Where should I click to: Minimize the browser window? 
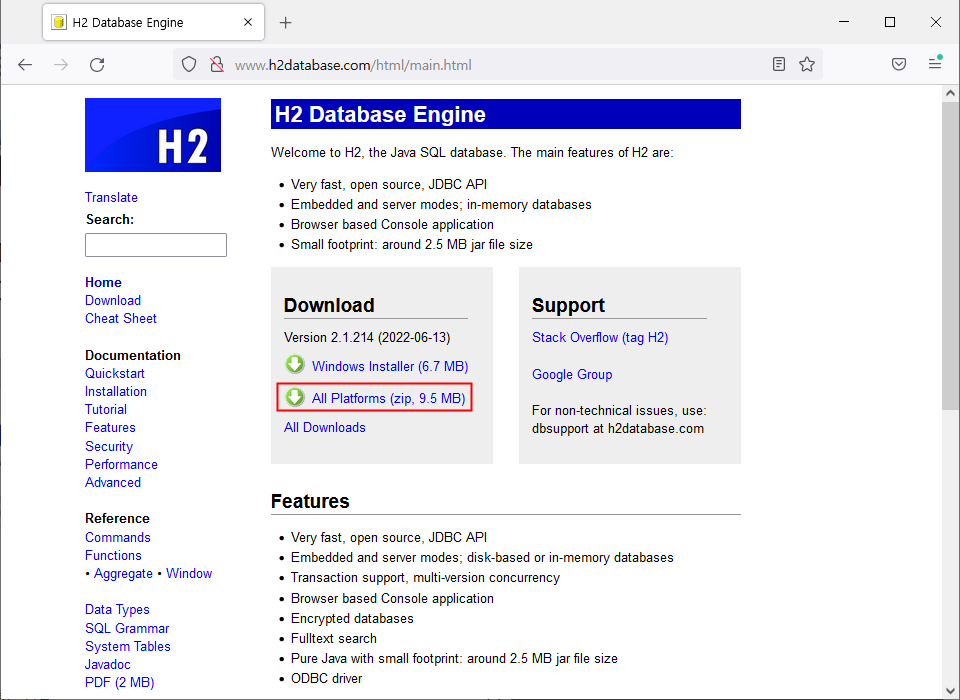tap(844, 21)
